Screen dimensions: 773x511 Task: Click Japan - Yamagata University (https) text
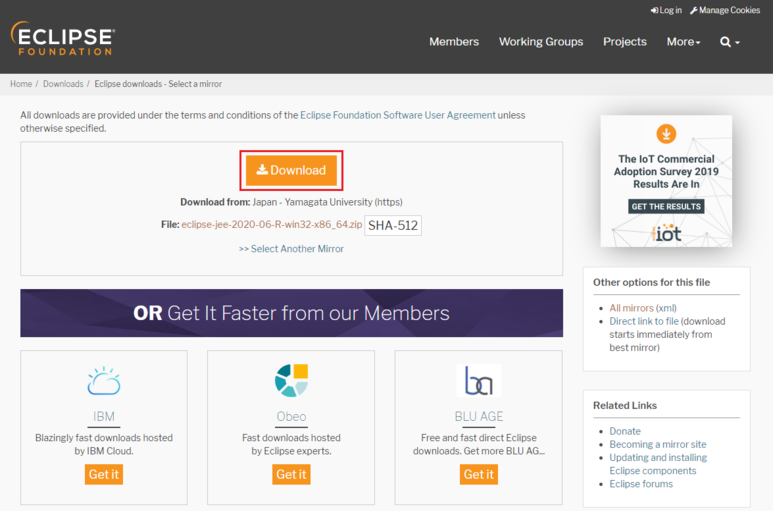(x=327, y=202)
